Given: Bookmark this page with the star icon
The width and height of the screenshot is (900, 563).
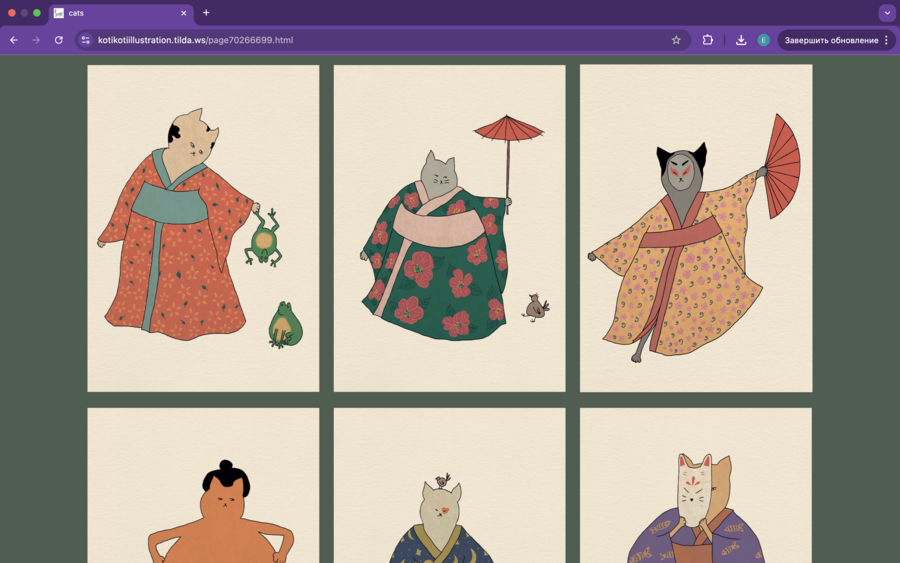Looking at the screenshot, I should pos(676,40).
